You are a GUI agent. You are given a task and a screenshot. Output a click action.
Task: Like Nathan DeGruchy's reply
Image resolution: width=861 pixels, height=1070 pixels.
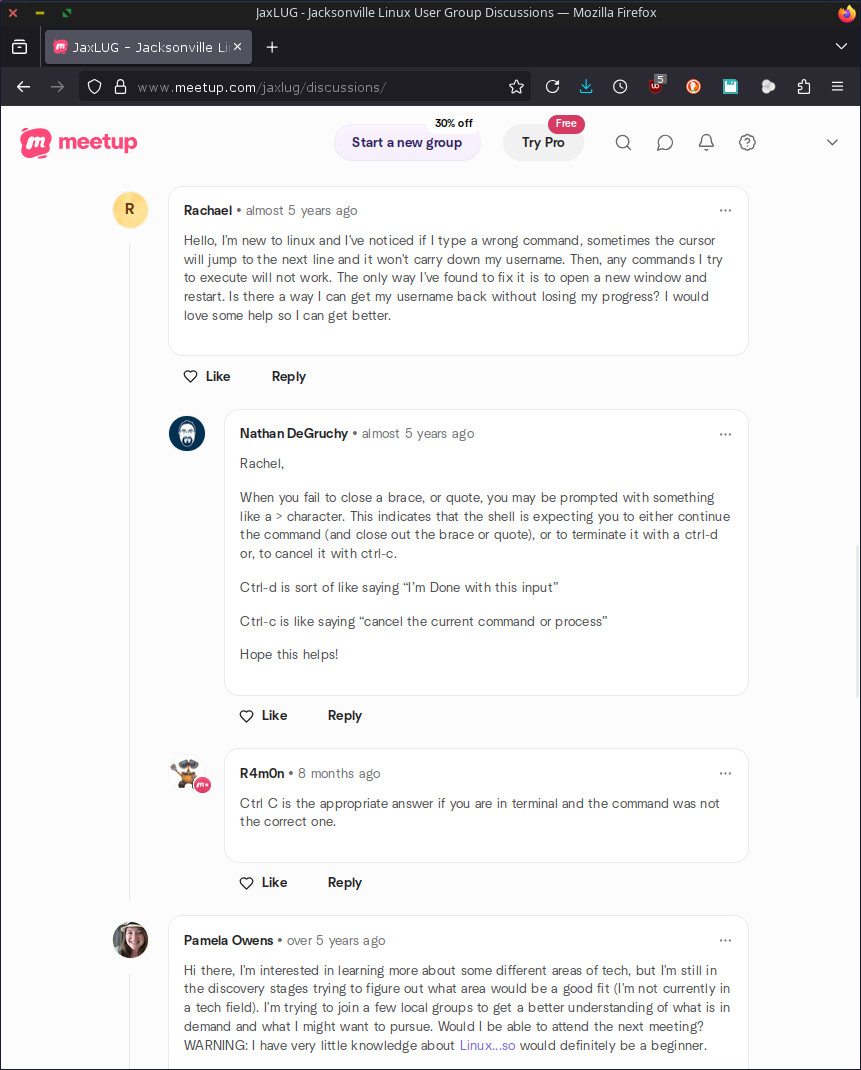click(x=263, y=716)
